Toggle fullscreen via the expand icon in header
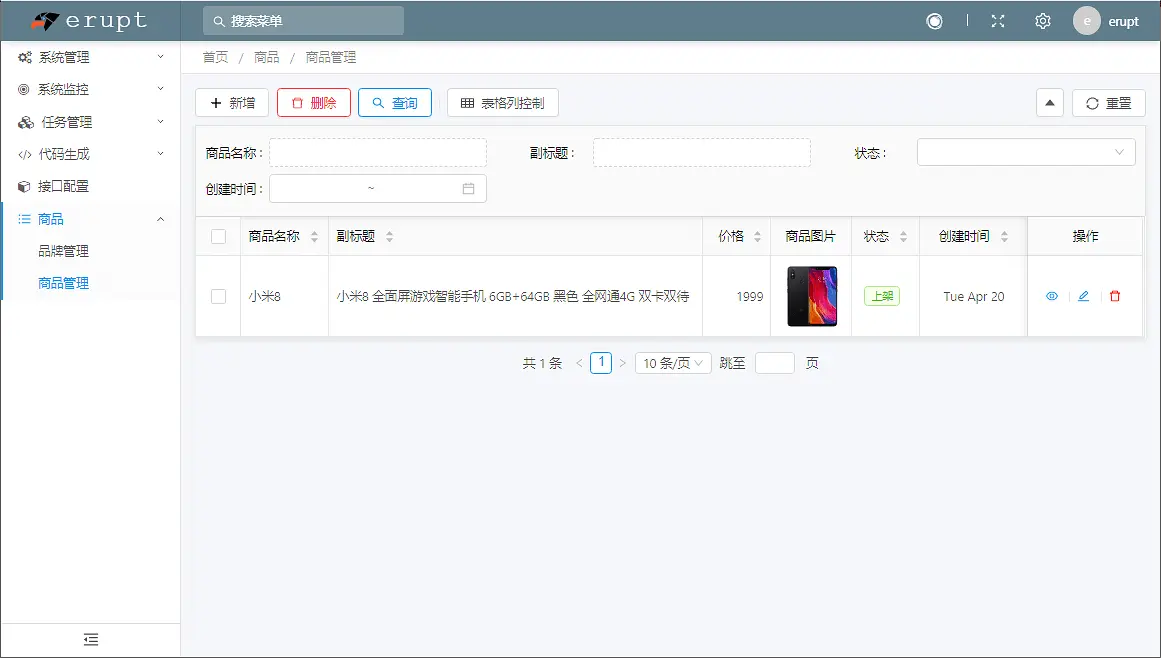 tap(997, 20)
